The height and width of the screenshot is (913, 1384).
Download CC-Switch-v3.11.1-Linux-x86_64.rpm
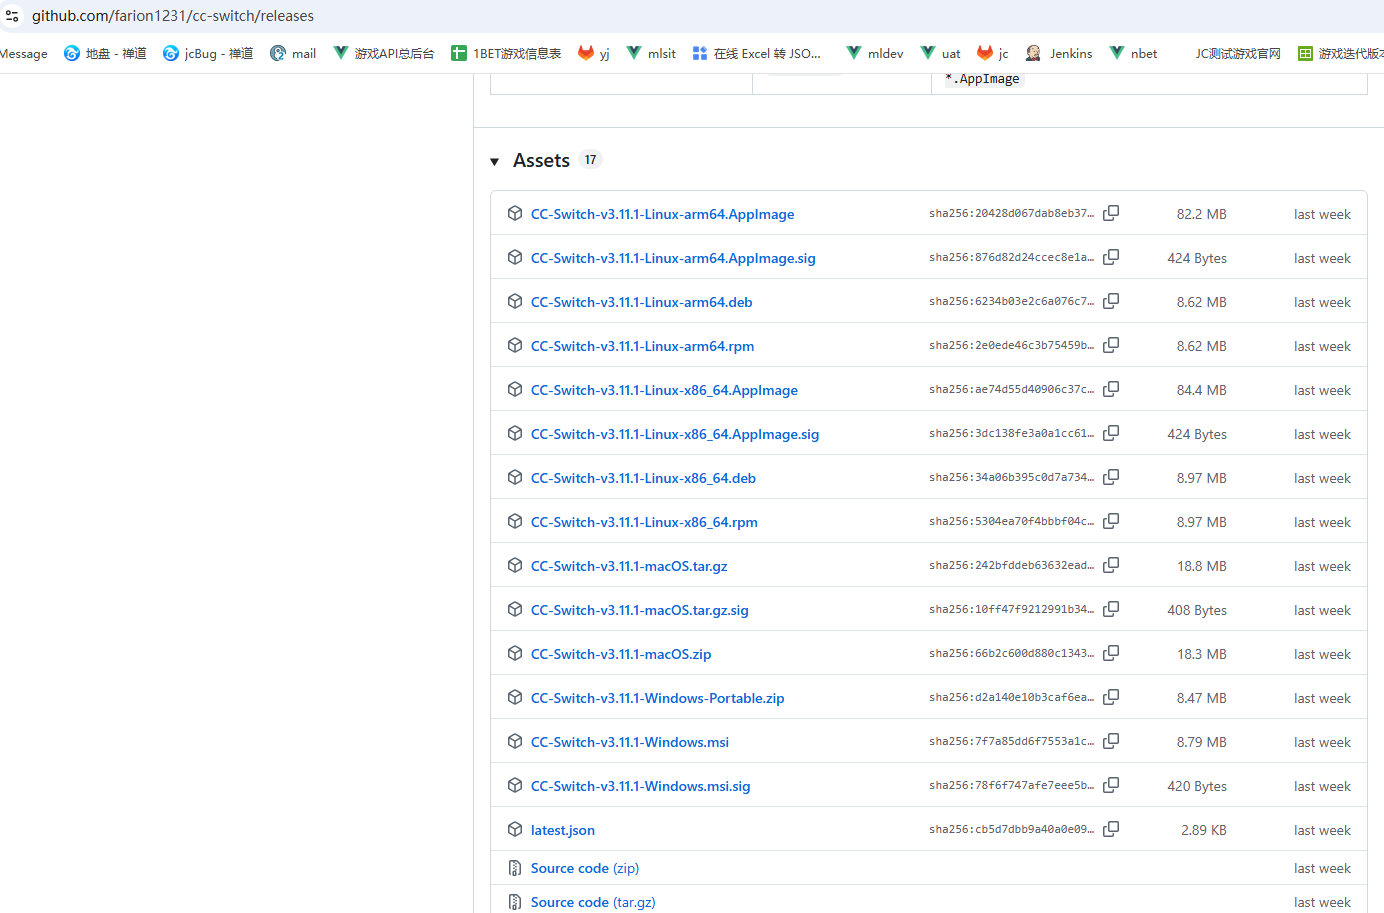pyautogui.click(x=644, y=522)
